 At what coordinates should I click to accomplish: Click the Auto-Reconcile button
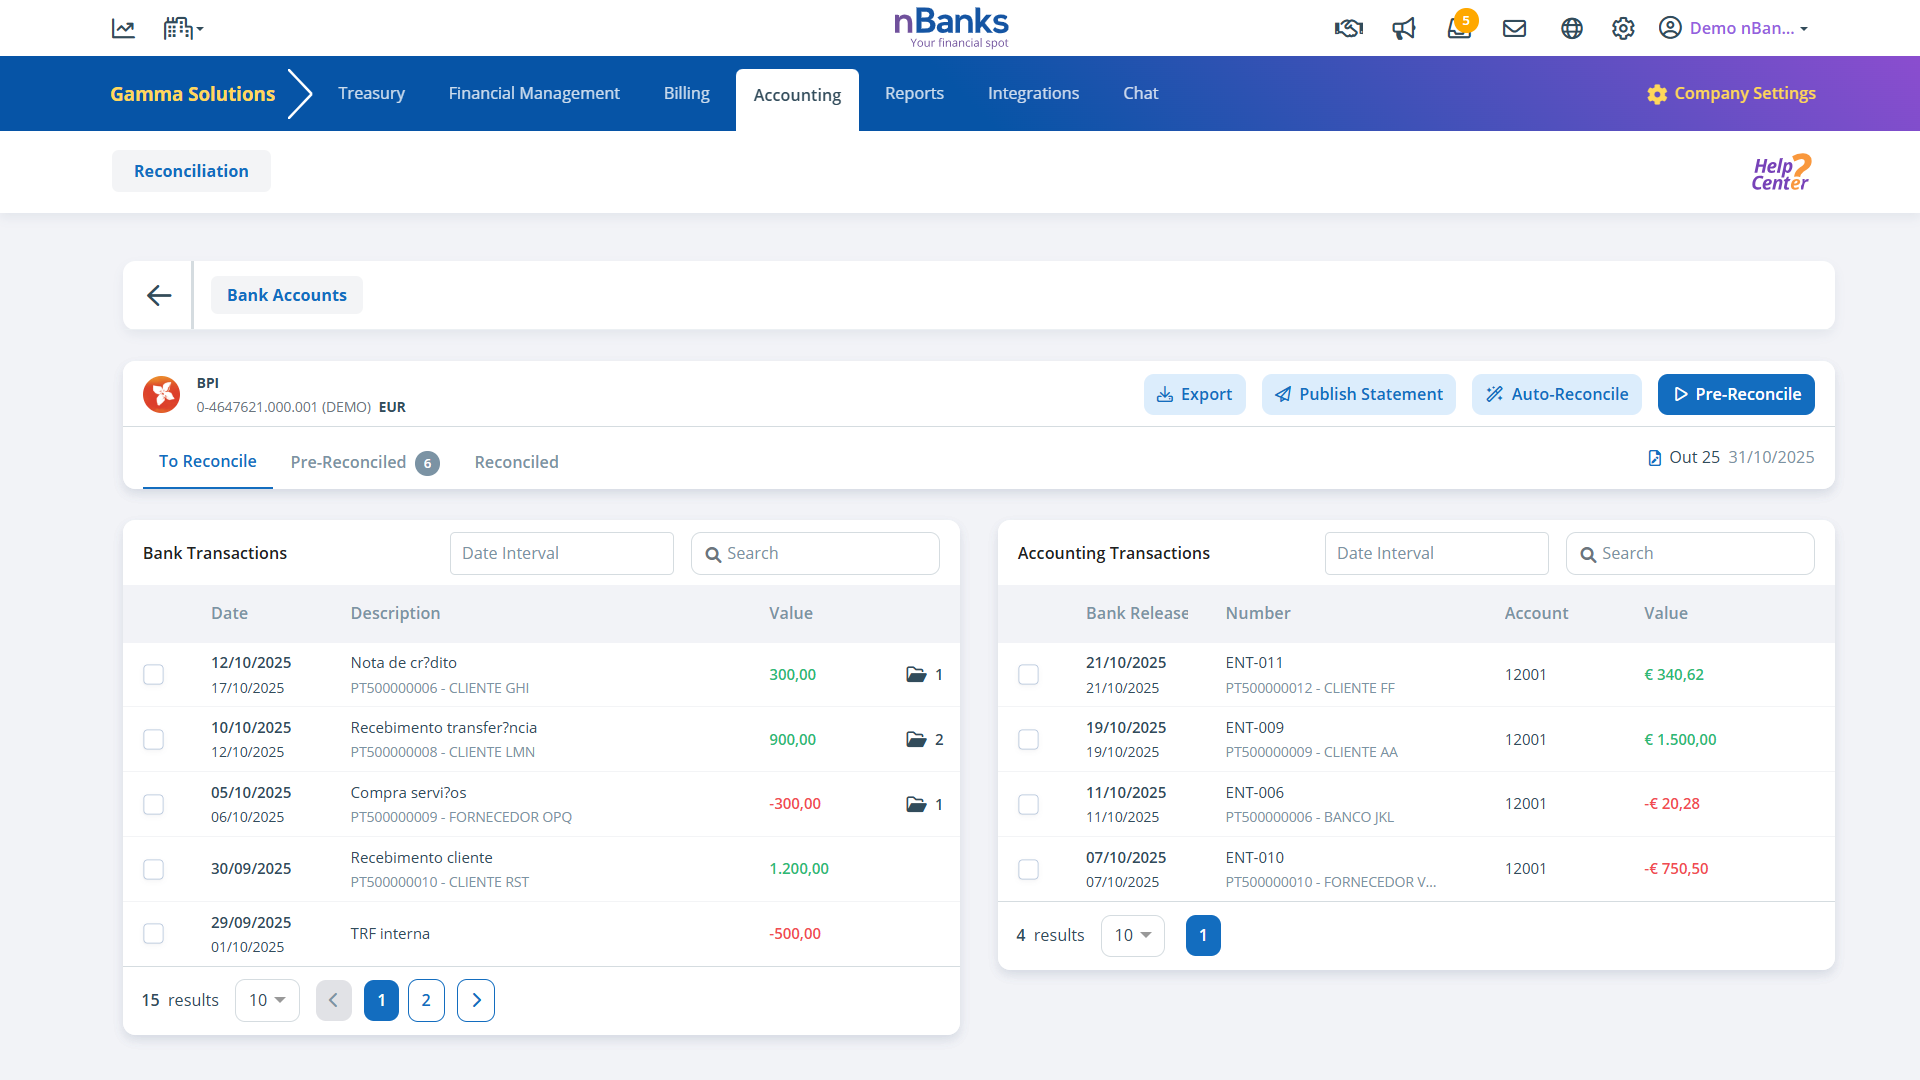[1556, 394]
